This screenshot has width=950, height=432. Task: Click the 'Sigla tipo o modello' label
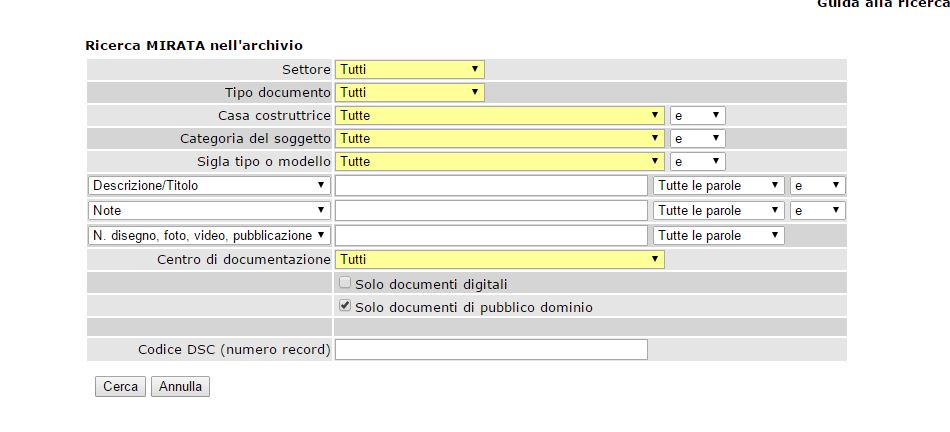point(264,162)
